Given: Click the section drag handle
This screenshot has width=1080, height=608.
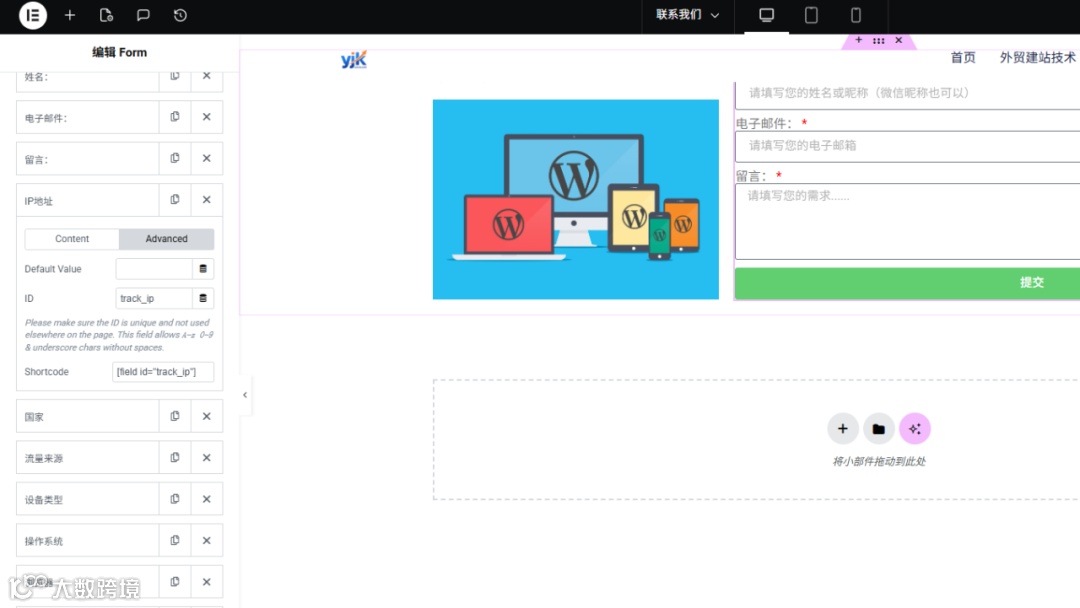Looking at the screenshot, I should tap(879, 41).
